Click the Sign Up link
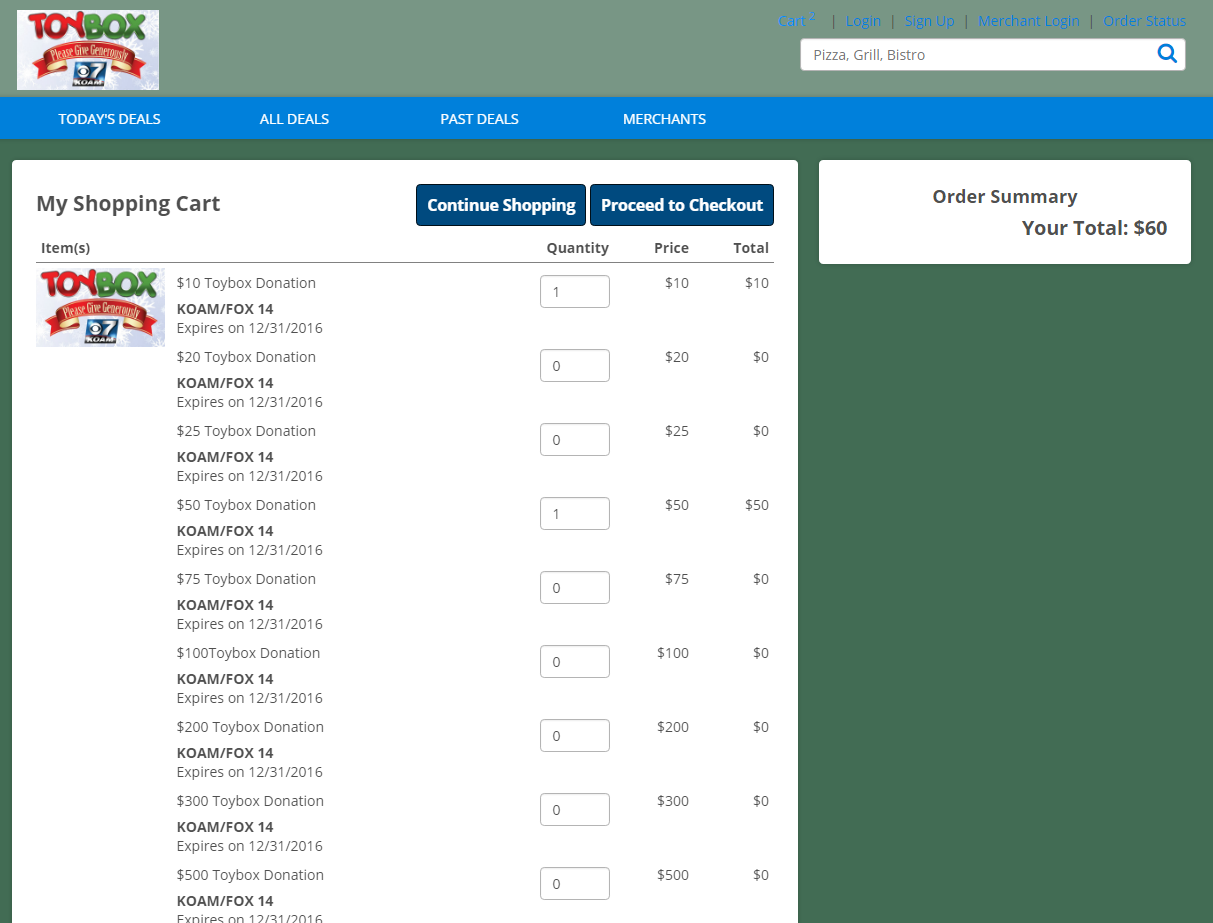 pos(929,21)
